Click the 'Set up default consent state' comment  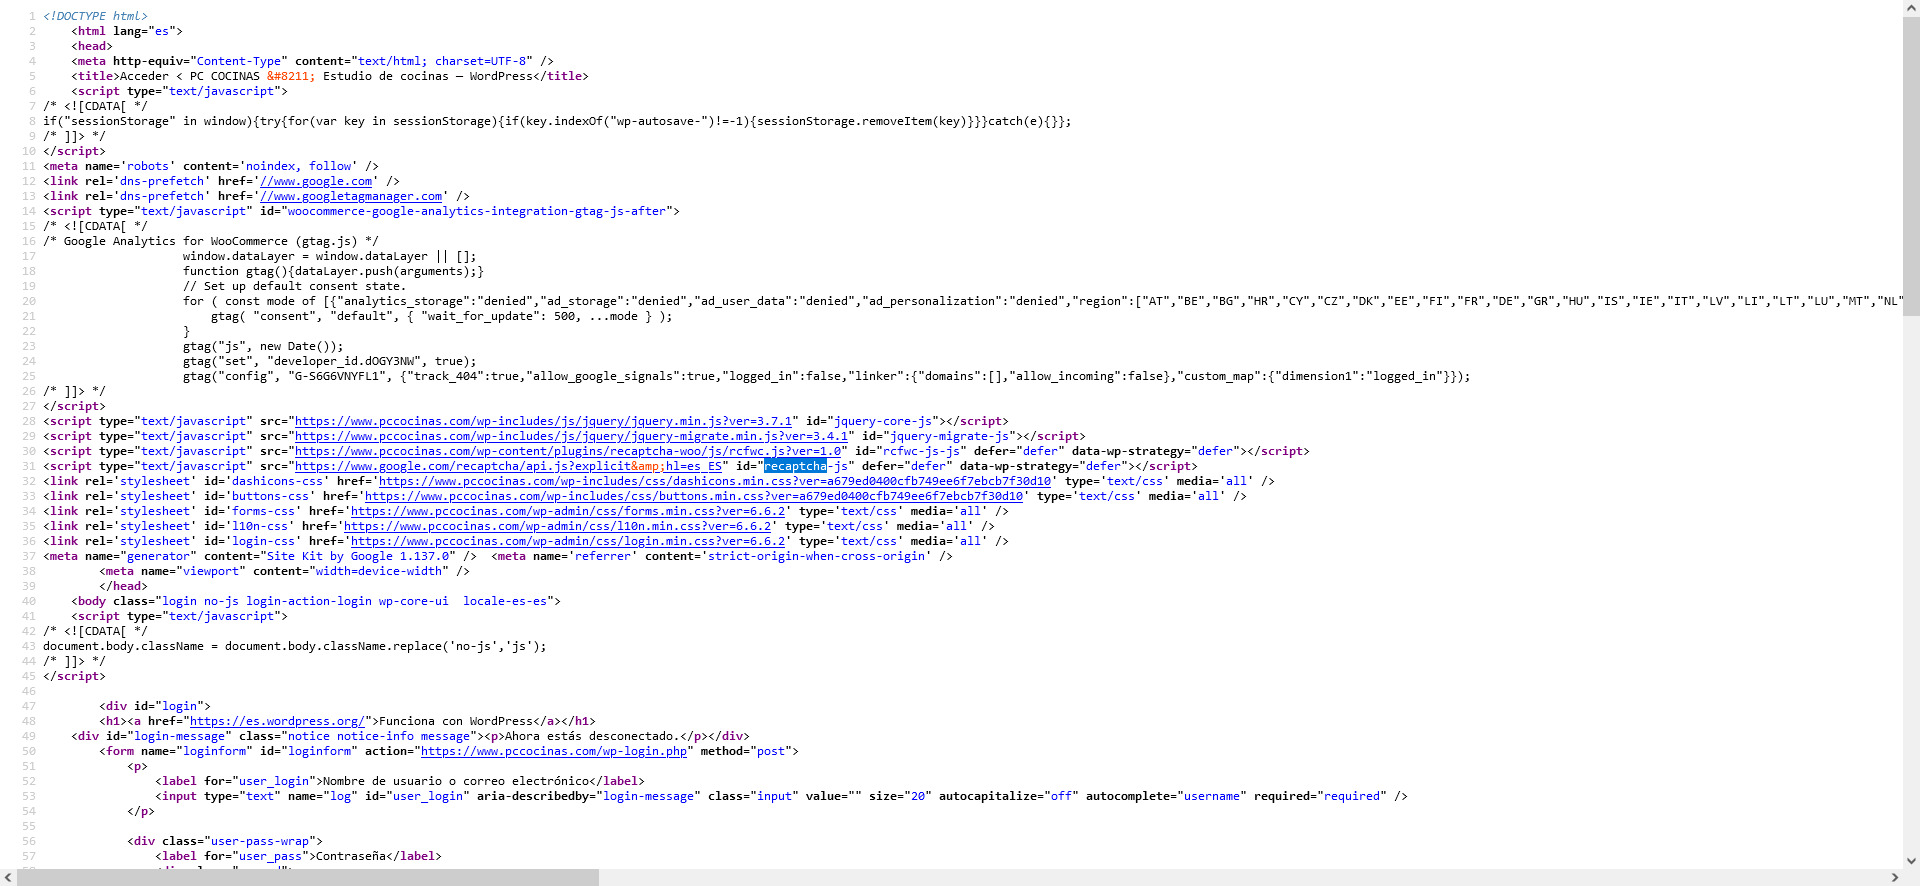(x=294, y=286)
